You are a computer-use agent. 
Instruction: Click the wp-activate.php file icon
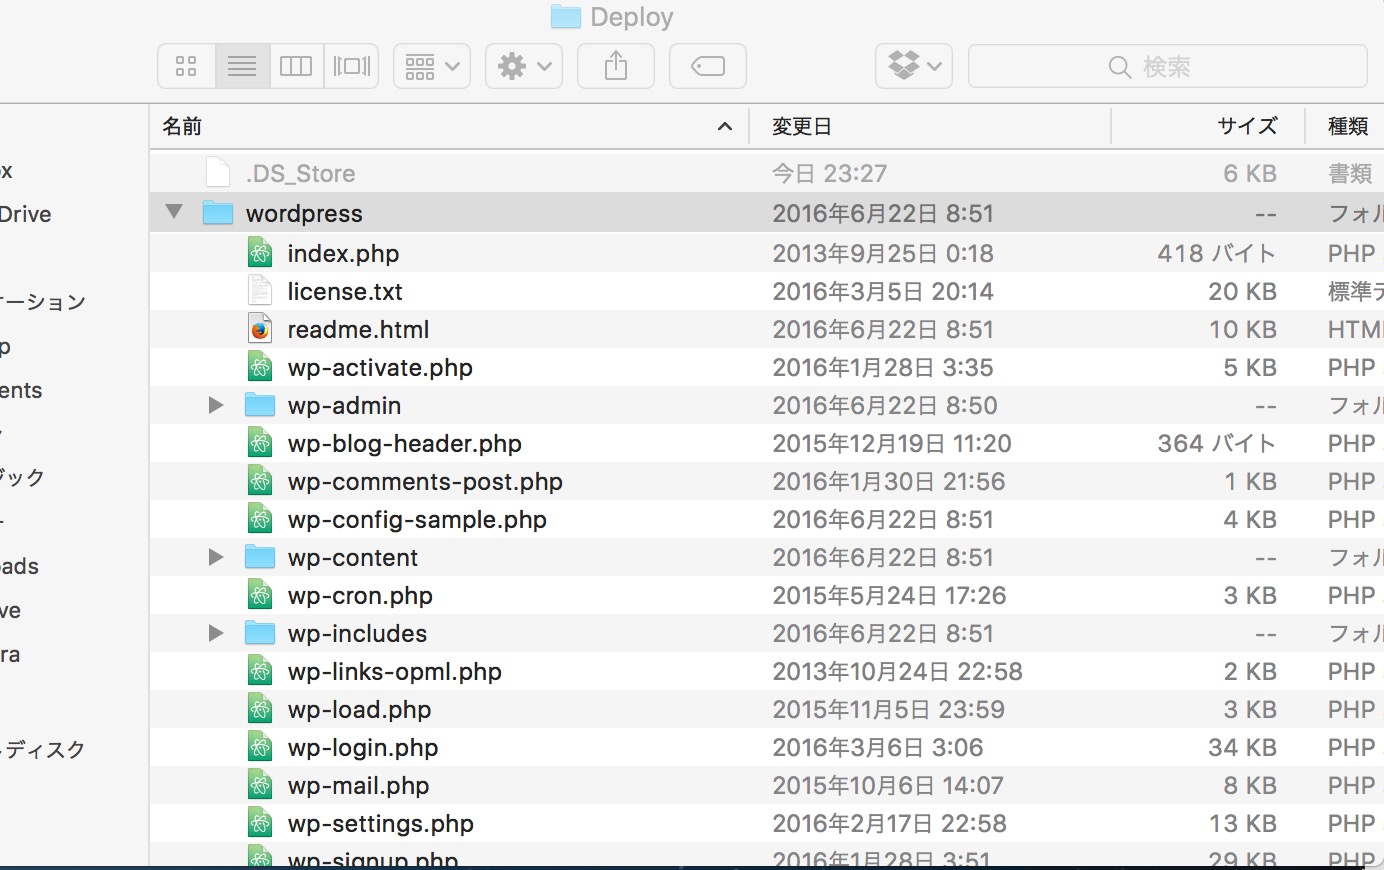tap(260, 367)
